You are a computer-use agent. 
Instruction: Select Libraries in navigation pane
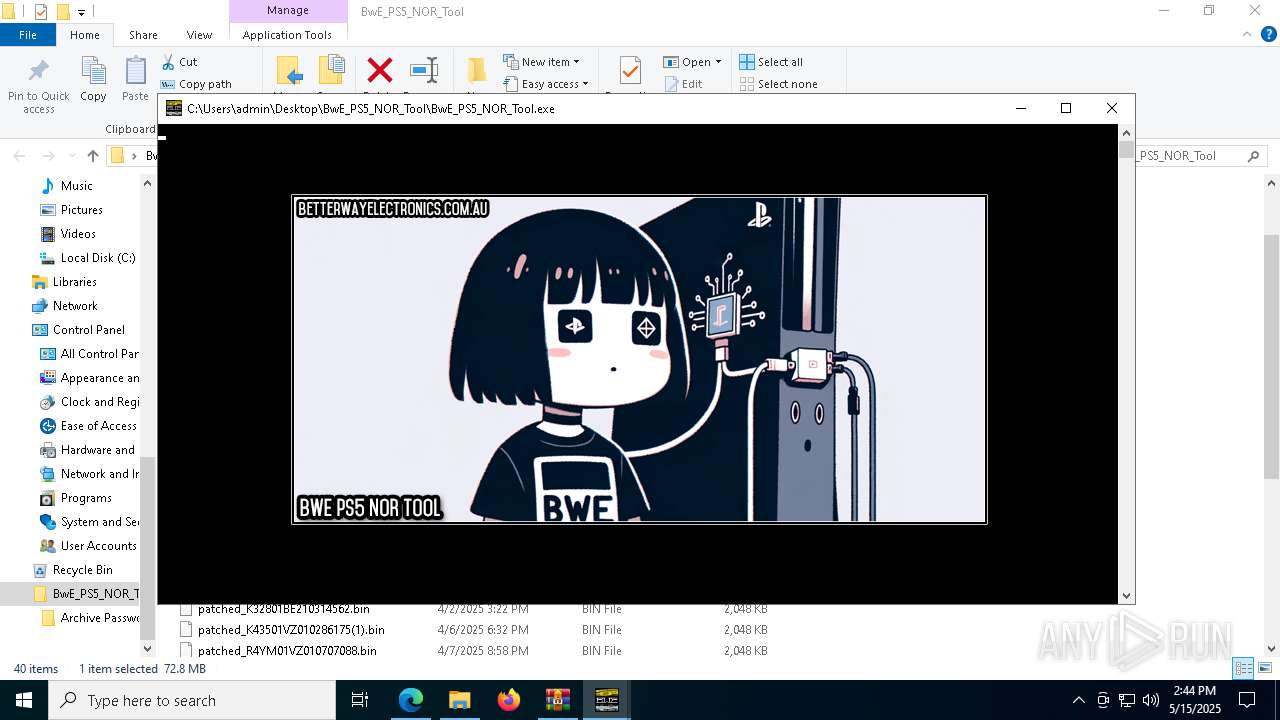point(74,282)
